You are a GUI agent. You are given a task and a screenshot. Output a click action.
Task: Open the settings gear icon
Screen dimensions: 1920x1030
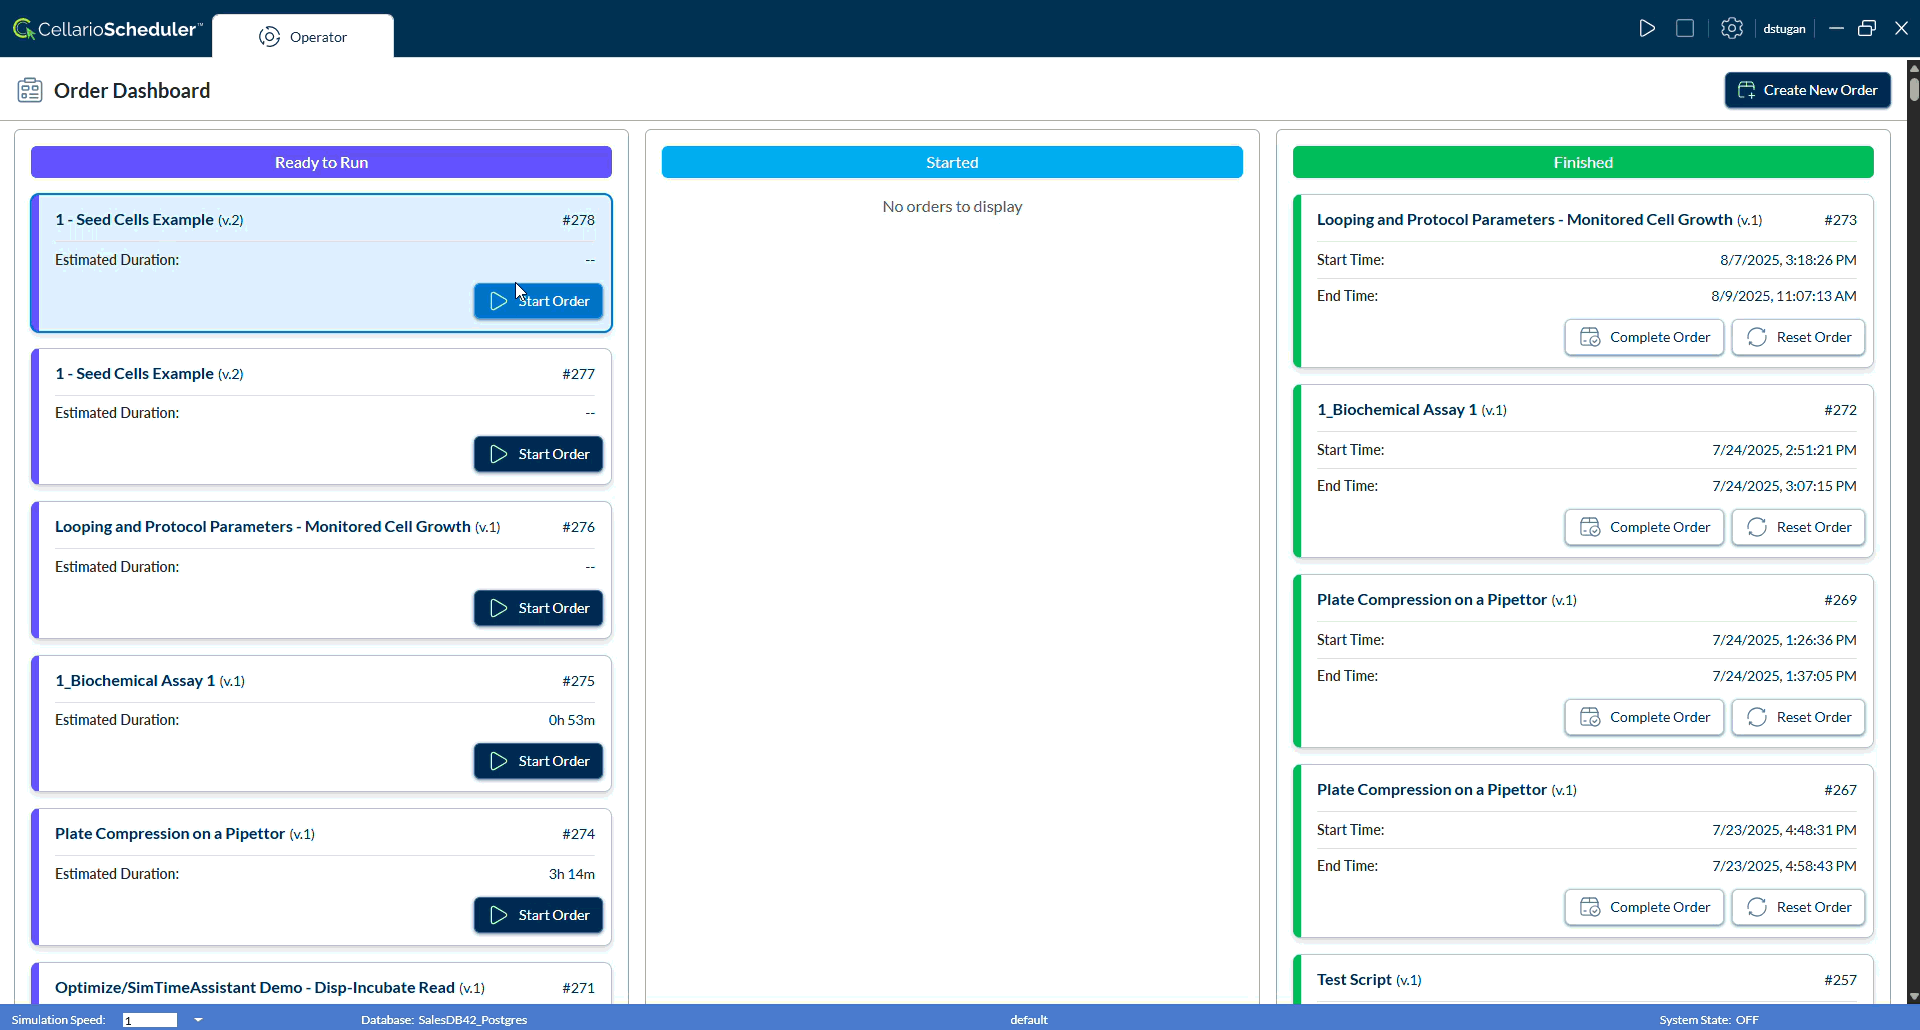1732,28
